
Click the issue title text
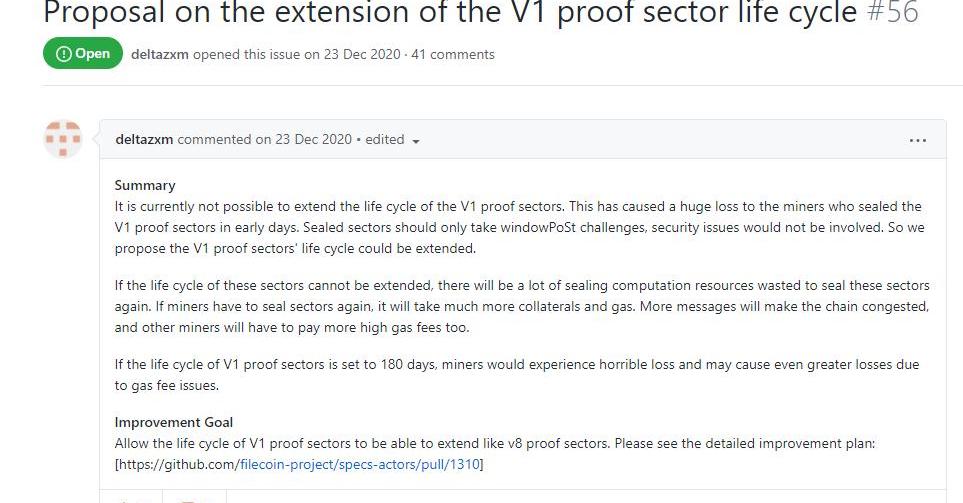(450, 13)
